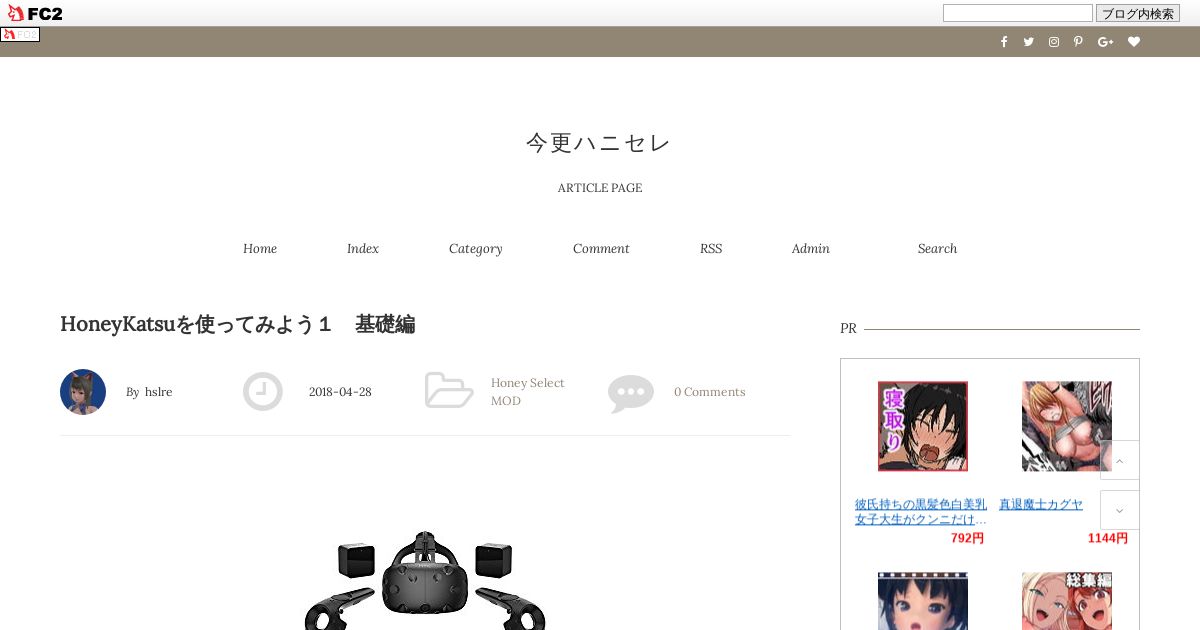Click the page up arrow button
The width and height of the screenshot is (1200, 630).
click(1120, 460)
